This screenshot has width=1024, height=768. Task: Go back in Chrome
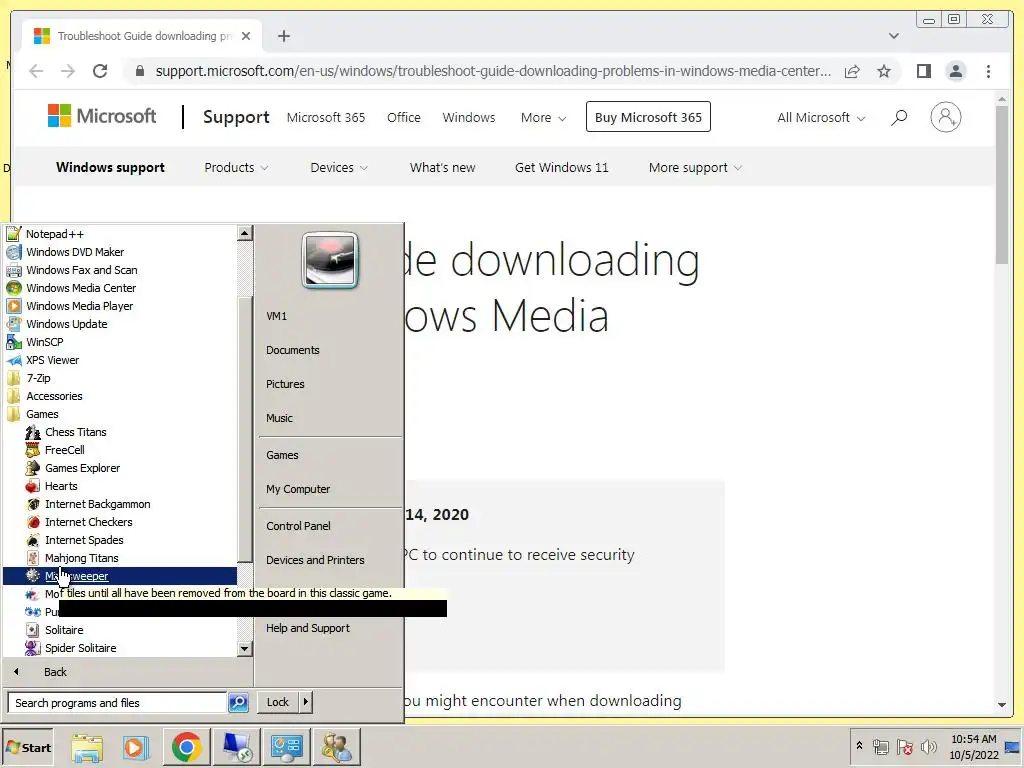36,71
